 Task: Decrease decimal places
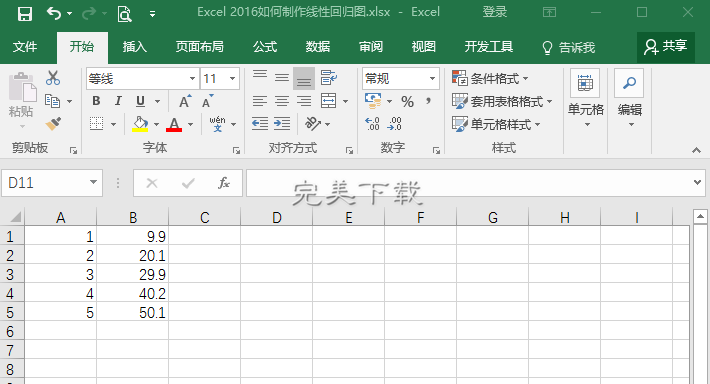coord(394,124)
